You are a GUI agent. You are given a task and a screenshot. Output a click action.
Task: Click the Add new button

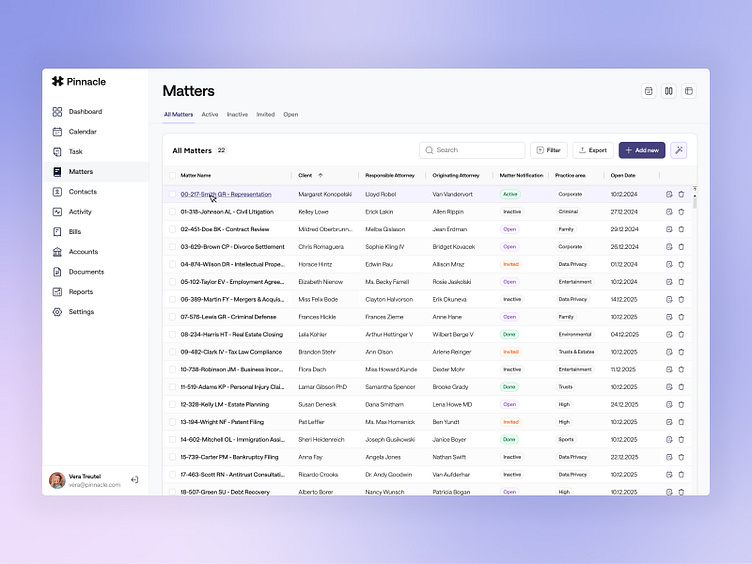[x=641, y=150]
